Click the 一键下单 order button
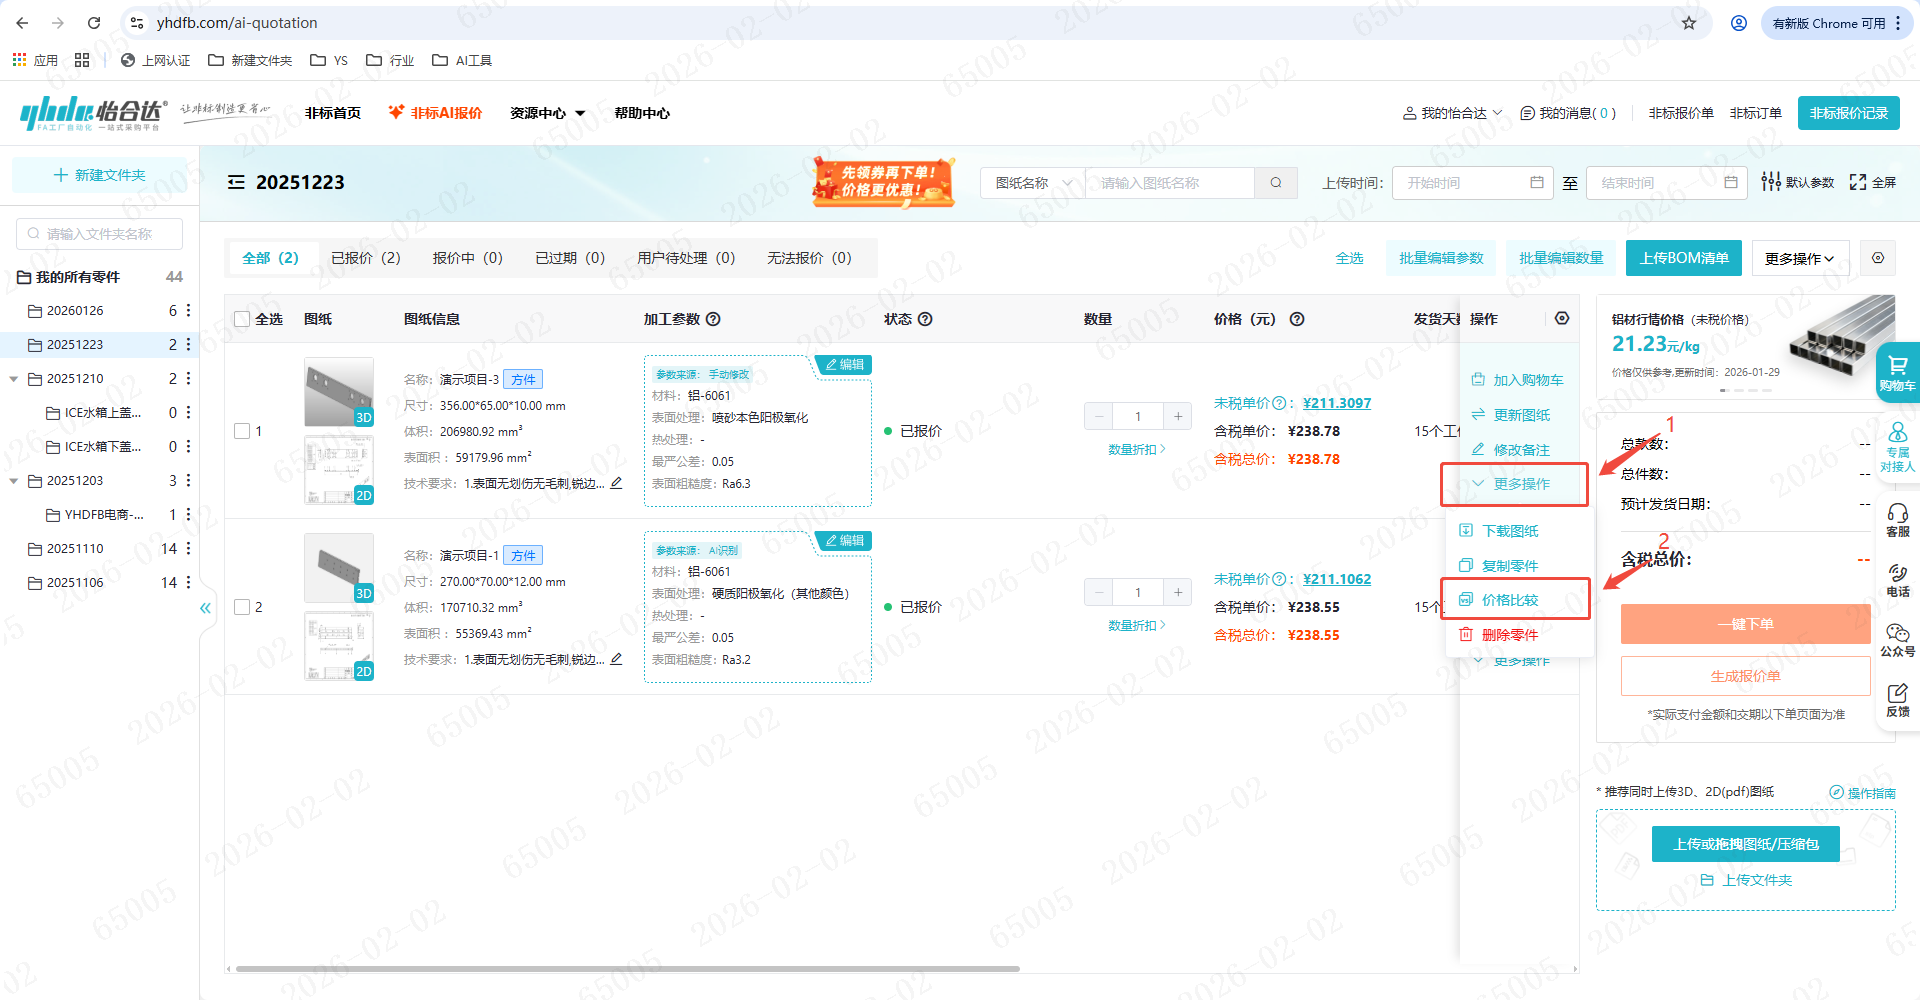 click(x=1745, y=624)
